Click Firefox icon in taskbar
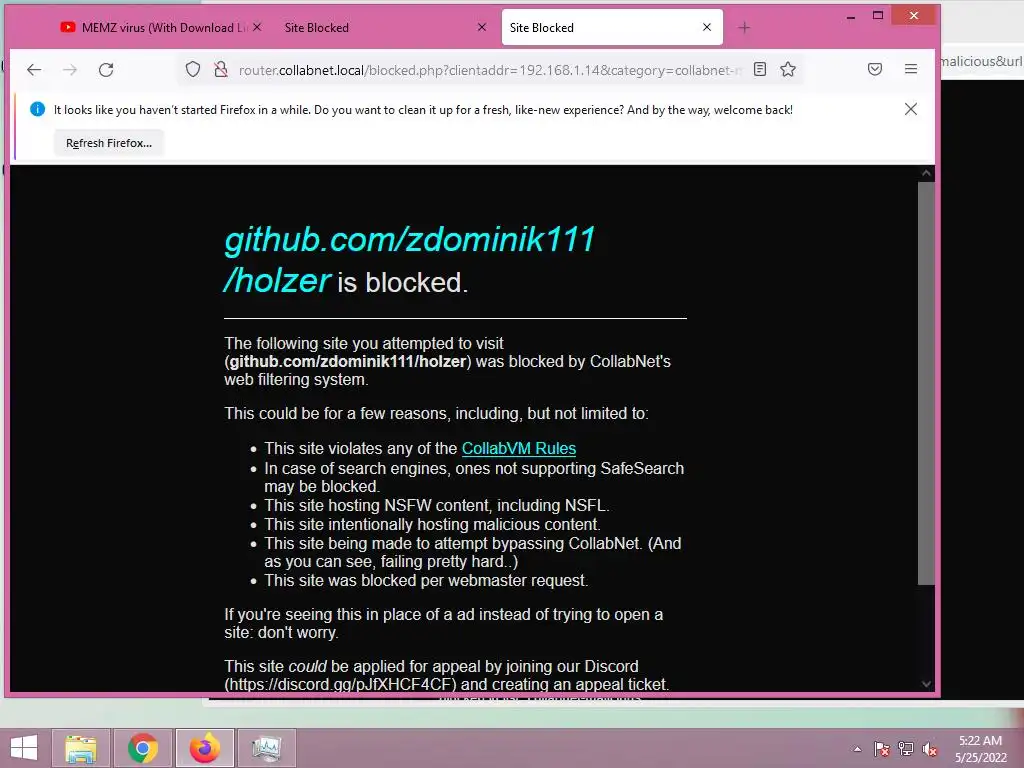This screenshot has width=1024, height=768. (x=205, y=748)
